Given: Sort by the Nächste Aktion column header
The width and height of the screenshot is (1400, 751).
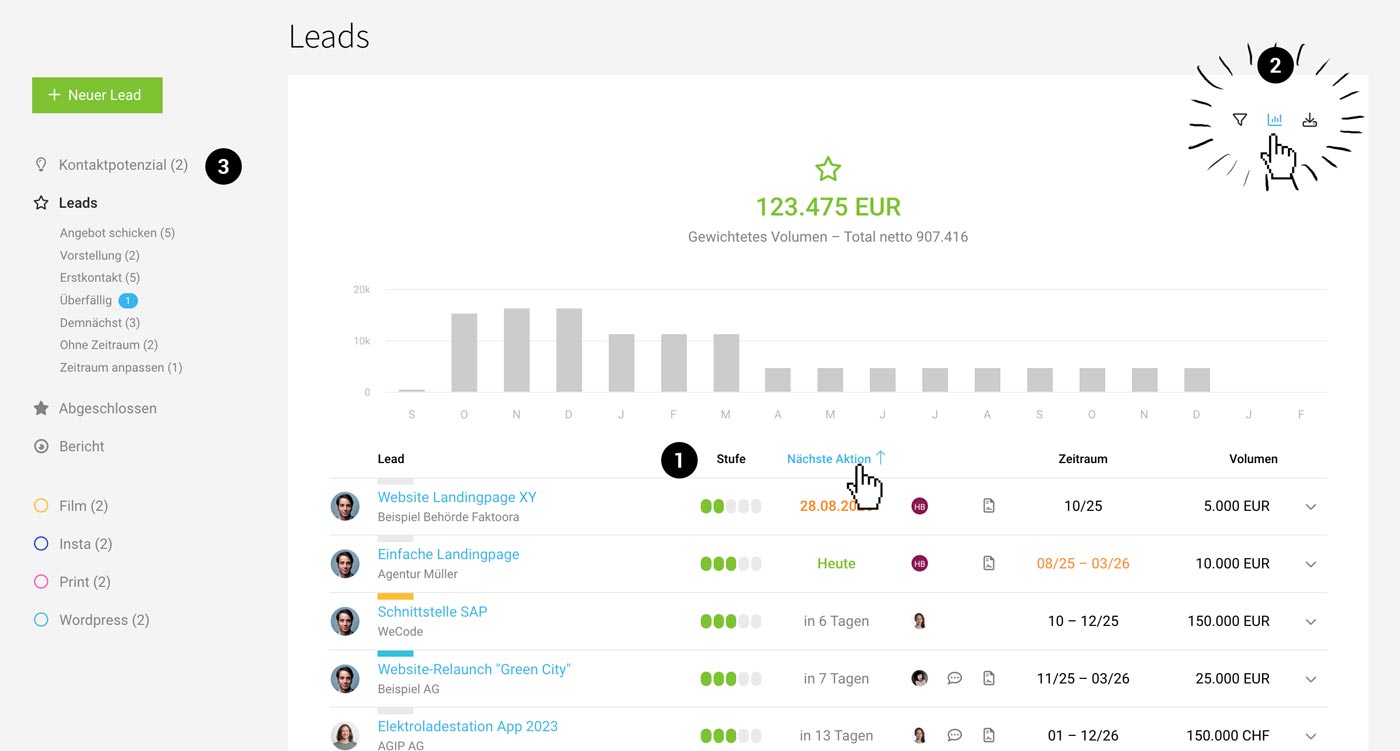Looking at the screenshot, I should (x=829, y=459).
